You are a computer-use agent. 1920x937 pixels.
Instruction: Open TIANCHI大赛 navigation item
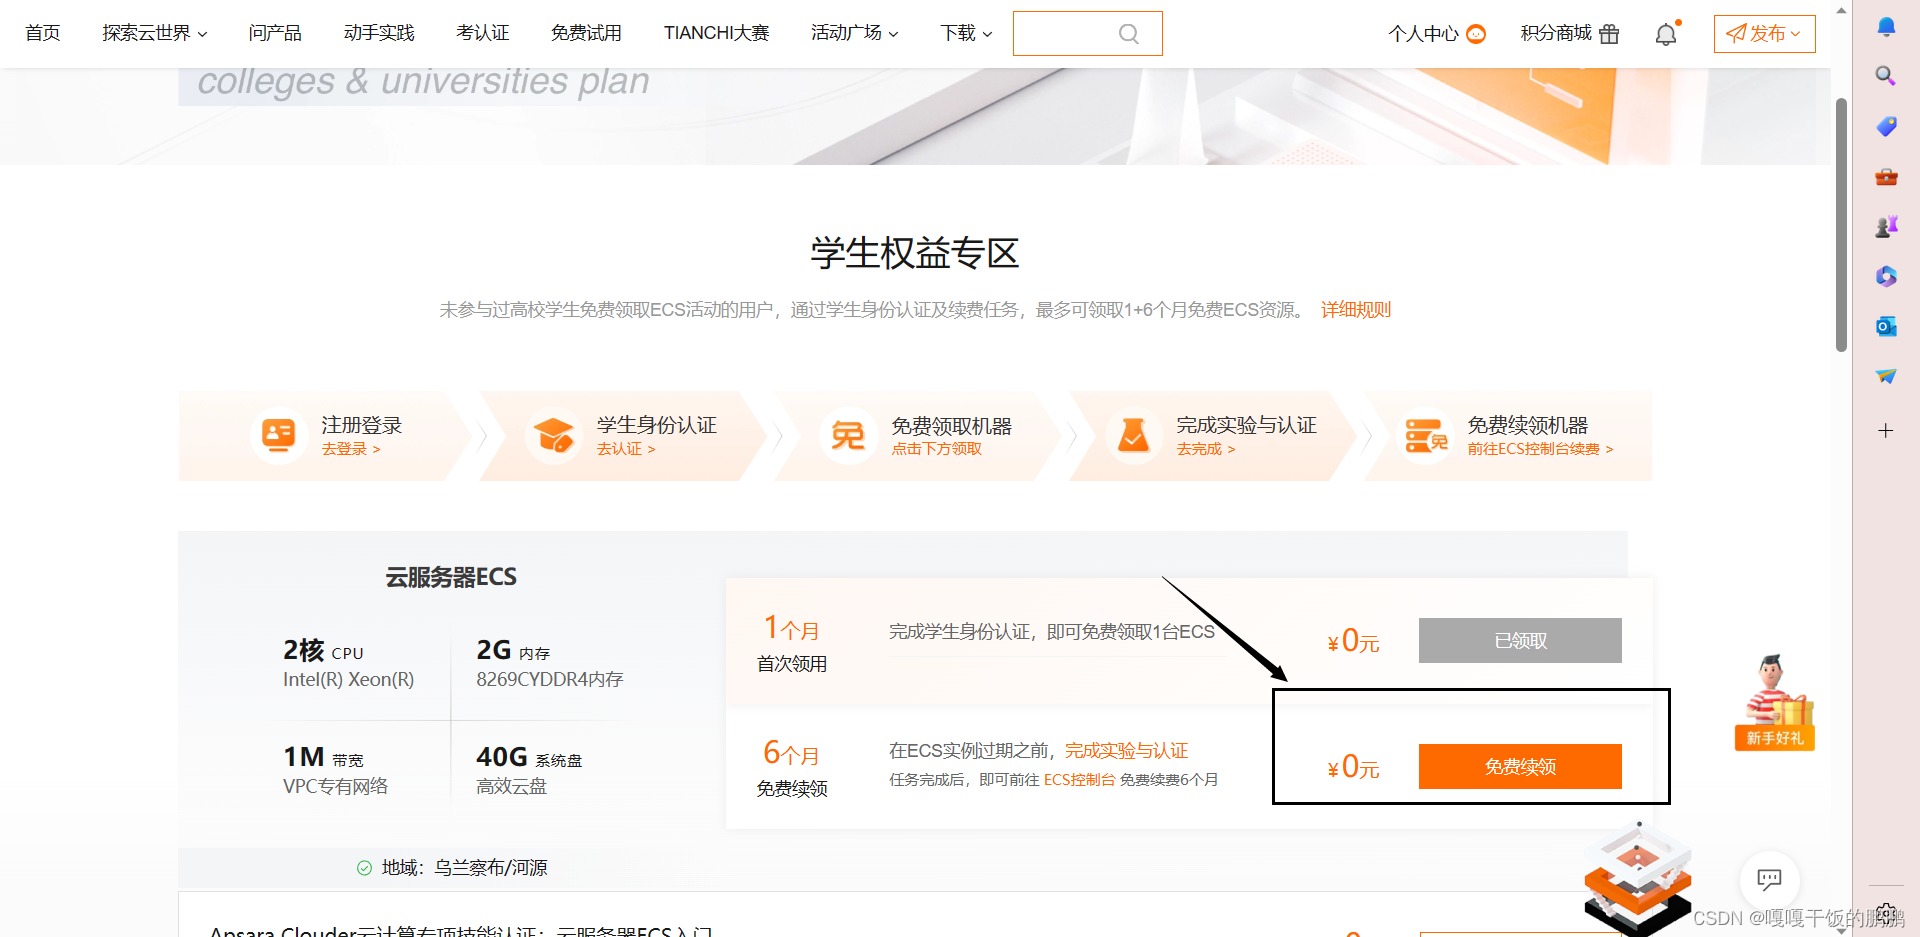pyautogui.click(x=716, y=33)
